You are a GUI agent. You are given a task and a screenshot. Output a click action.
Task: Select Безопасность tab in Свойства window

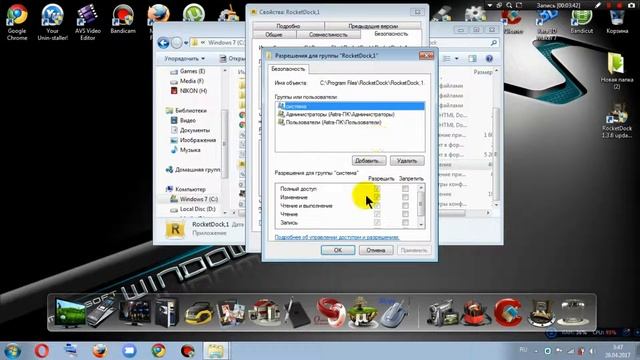pos(391,34)
